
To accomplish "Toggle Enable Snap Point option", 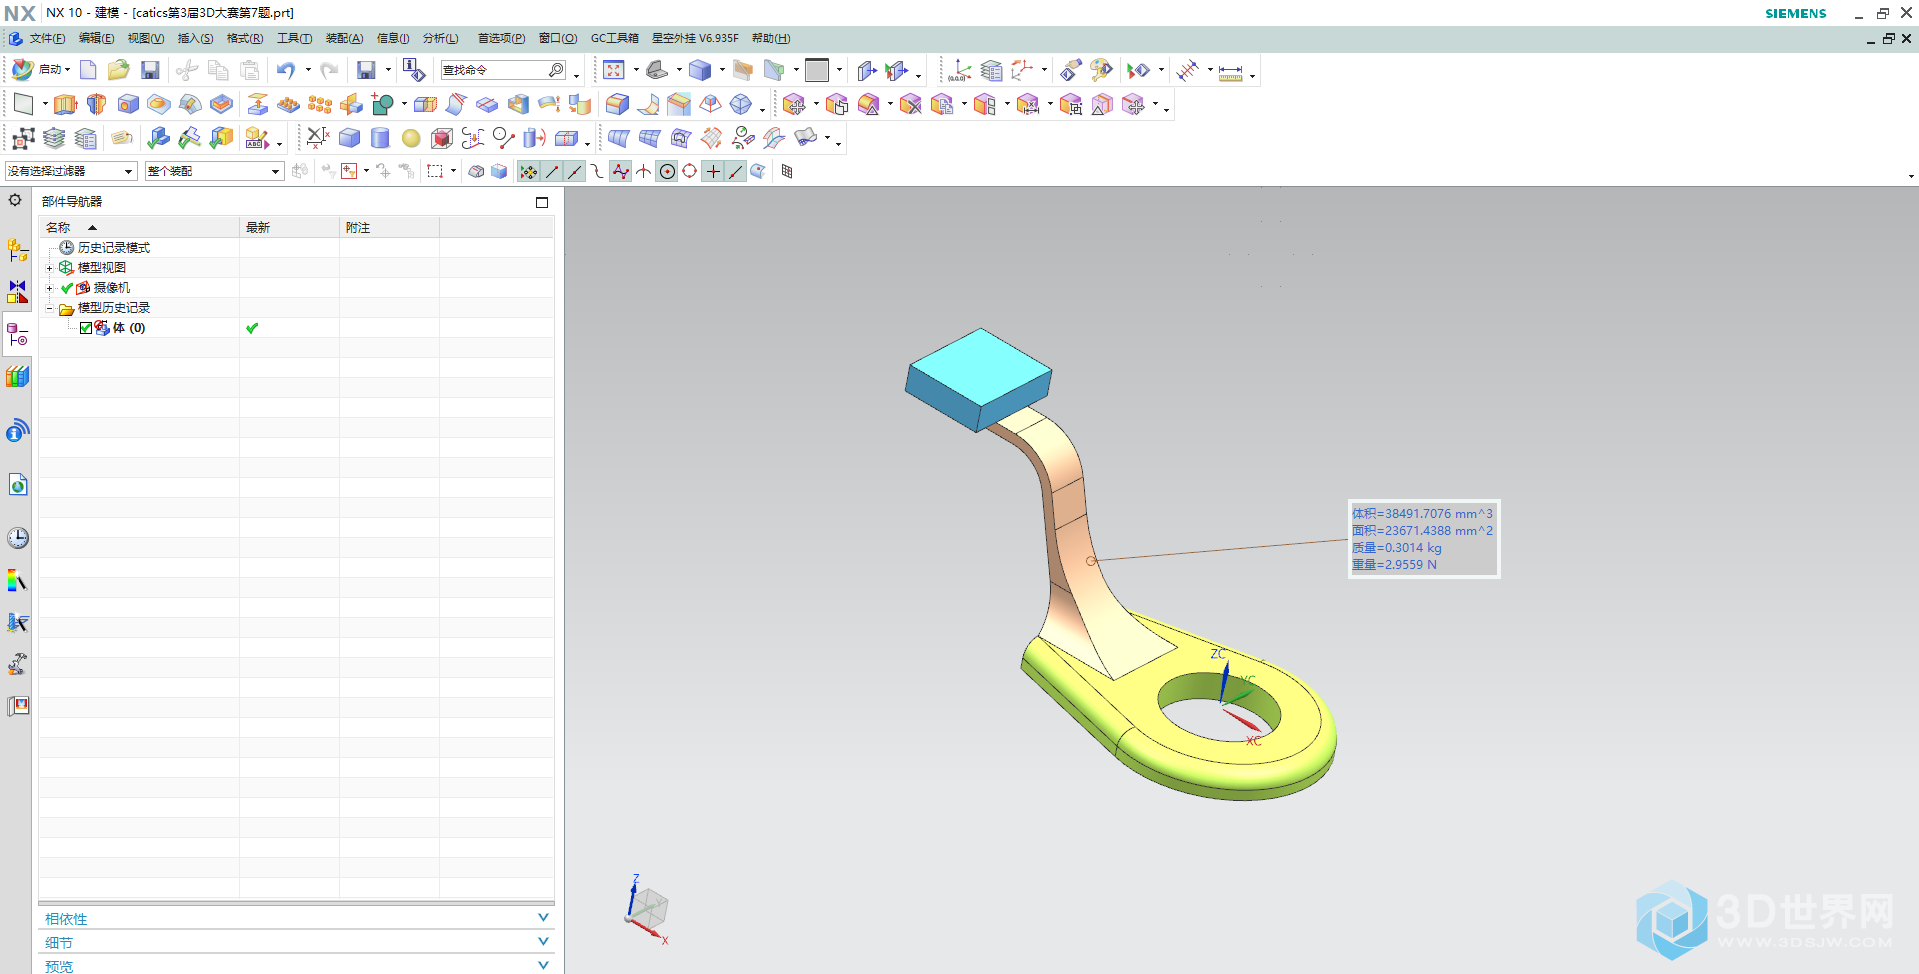I will [x=529, y=172].
